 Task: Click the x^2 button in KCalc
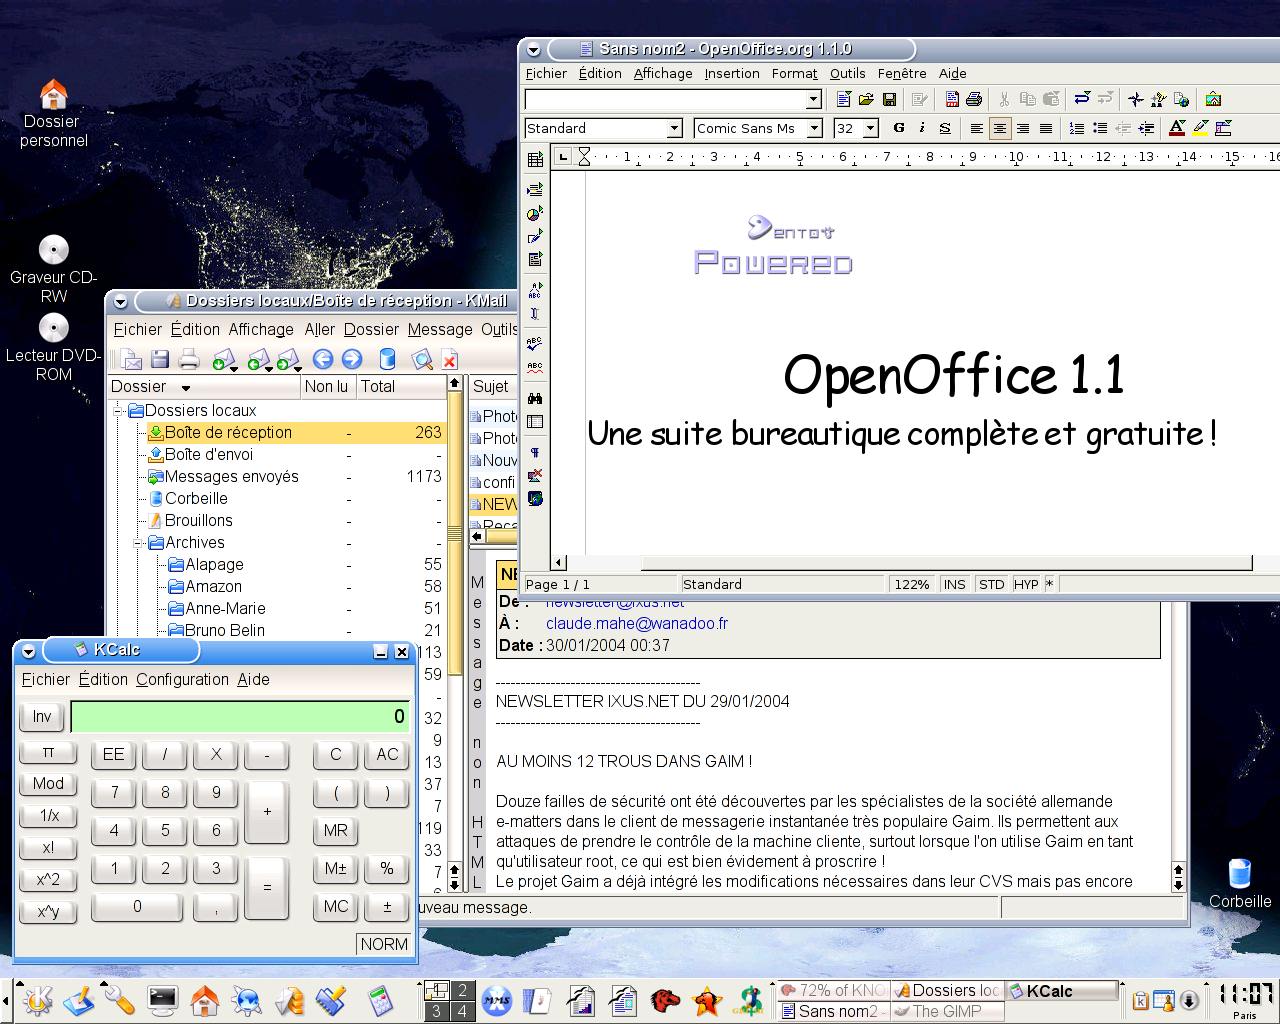click(x=48, y=880)
